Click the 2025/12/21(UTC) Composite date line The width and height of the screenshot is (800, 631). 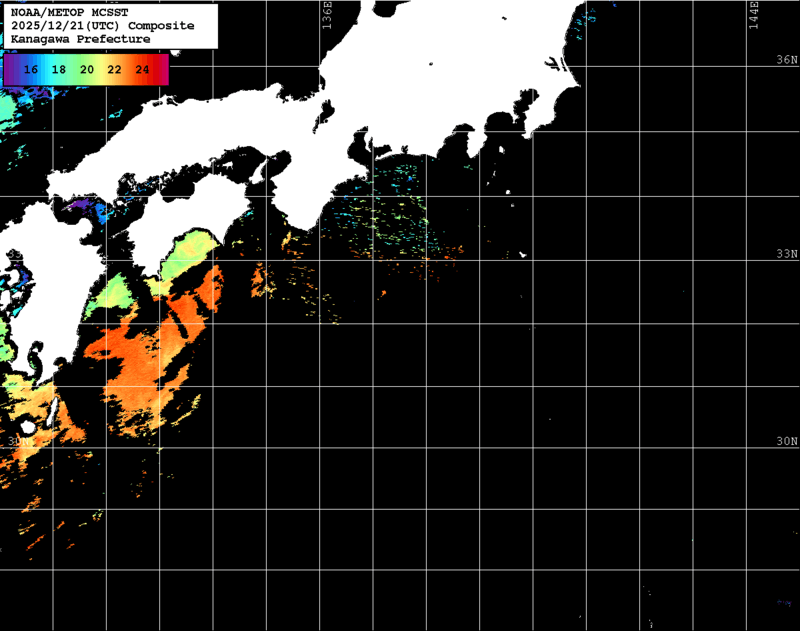point(102,26)
